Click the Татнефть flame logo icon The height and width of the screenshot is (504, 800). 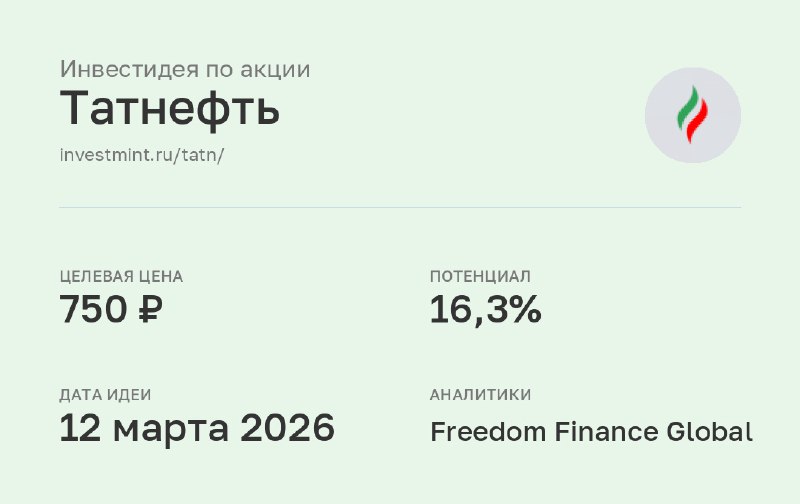pos(692,115)
